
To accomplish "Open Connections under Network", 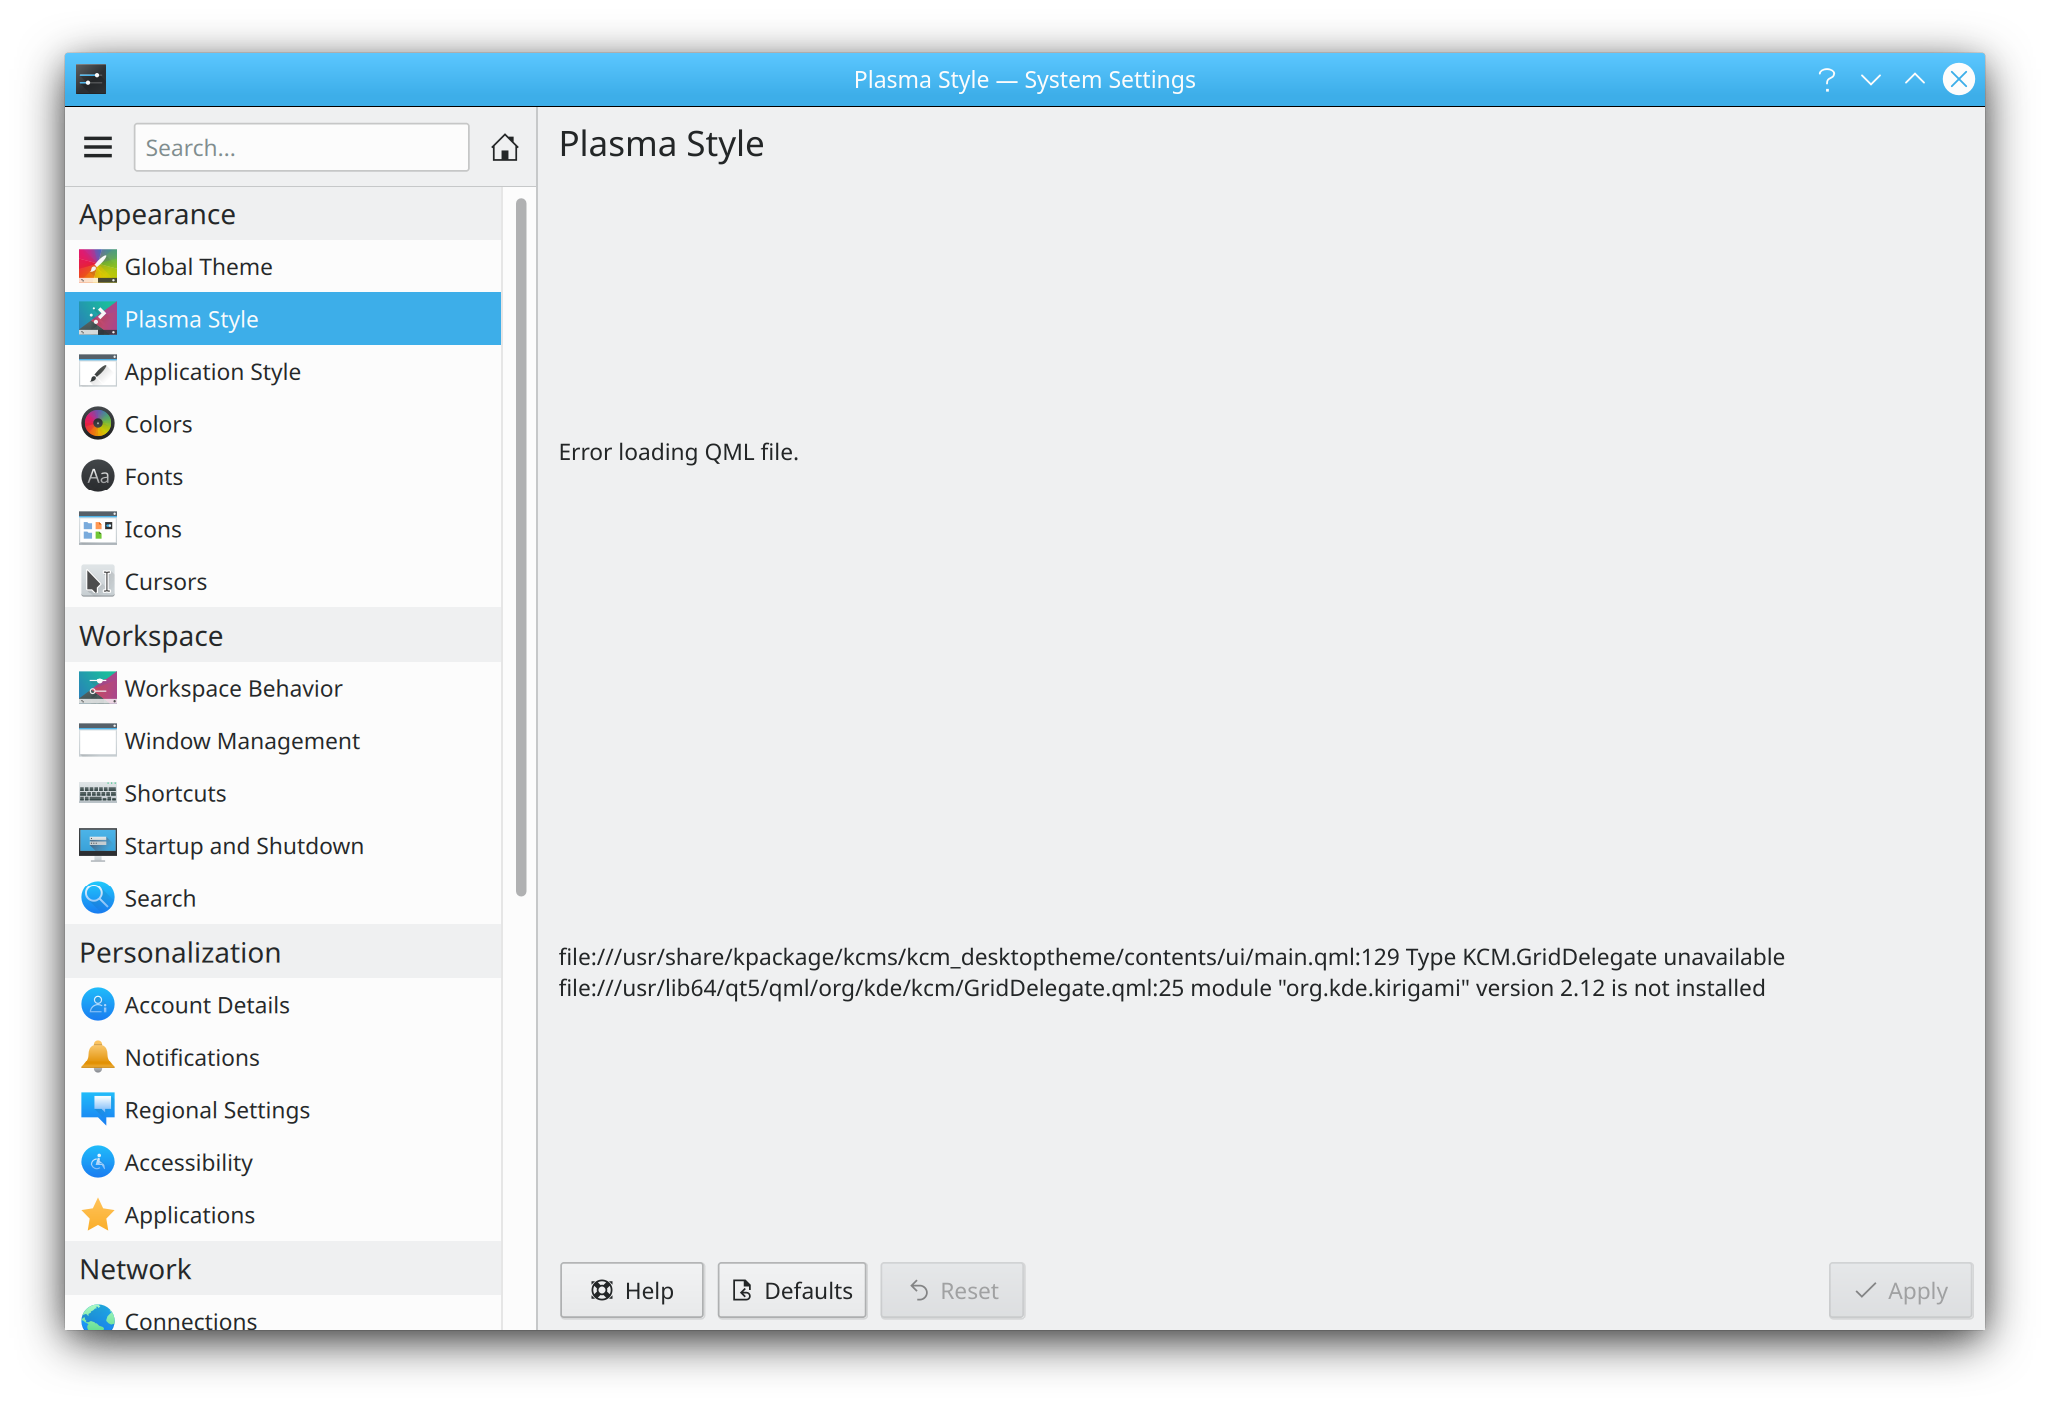I will tap(190, 1318).
